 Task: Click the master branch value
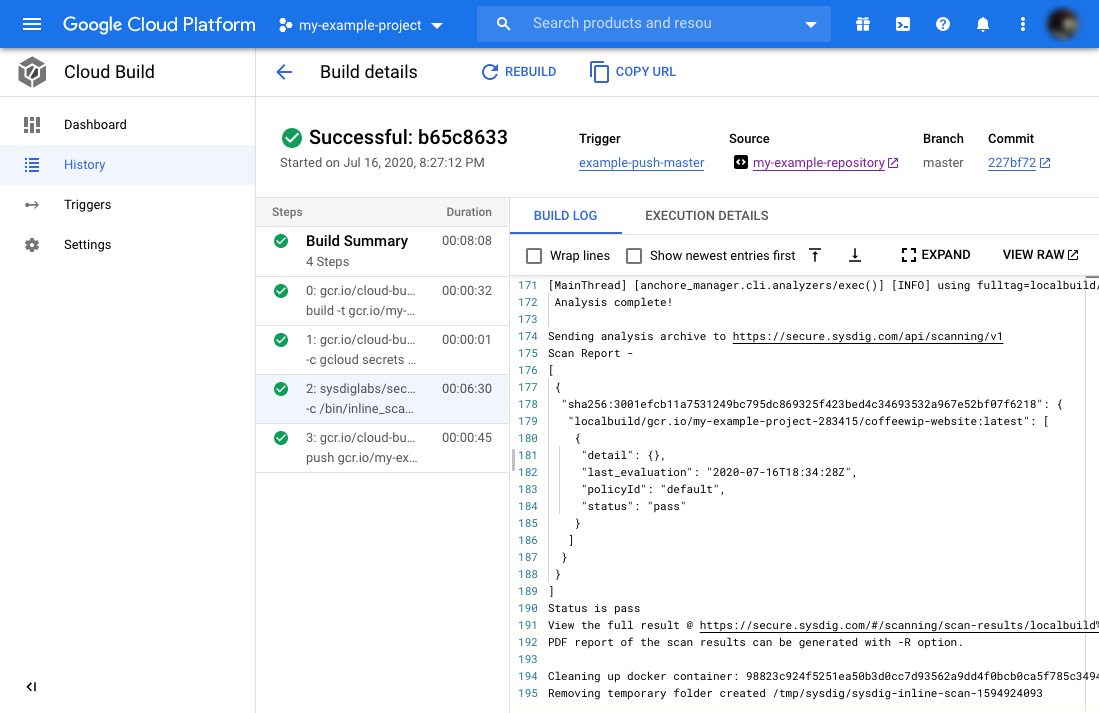click(x=943, y=163)
